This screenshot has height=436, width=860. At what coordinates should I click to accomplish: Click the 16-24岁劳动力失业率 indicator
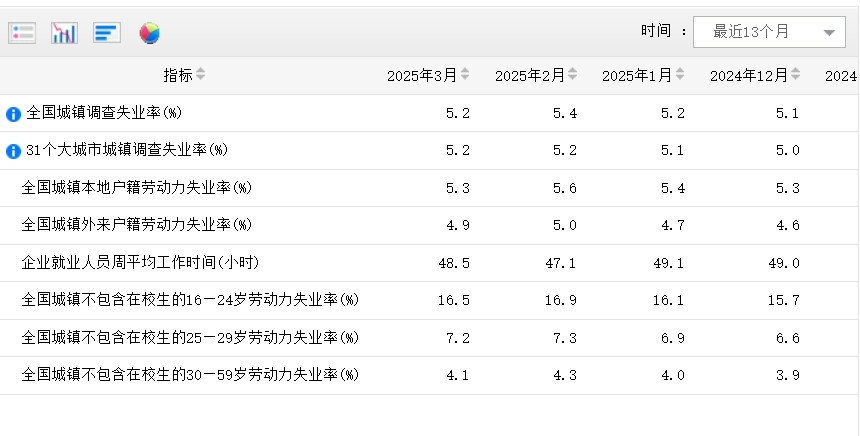point(190,300)
